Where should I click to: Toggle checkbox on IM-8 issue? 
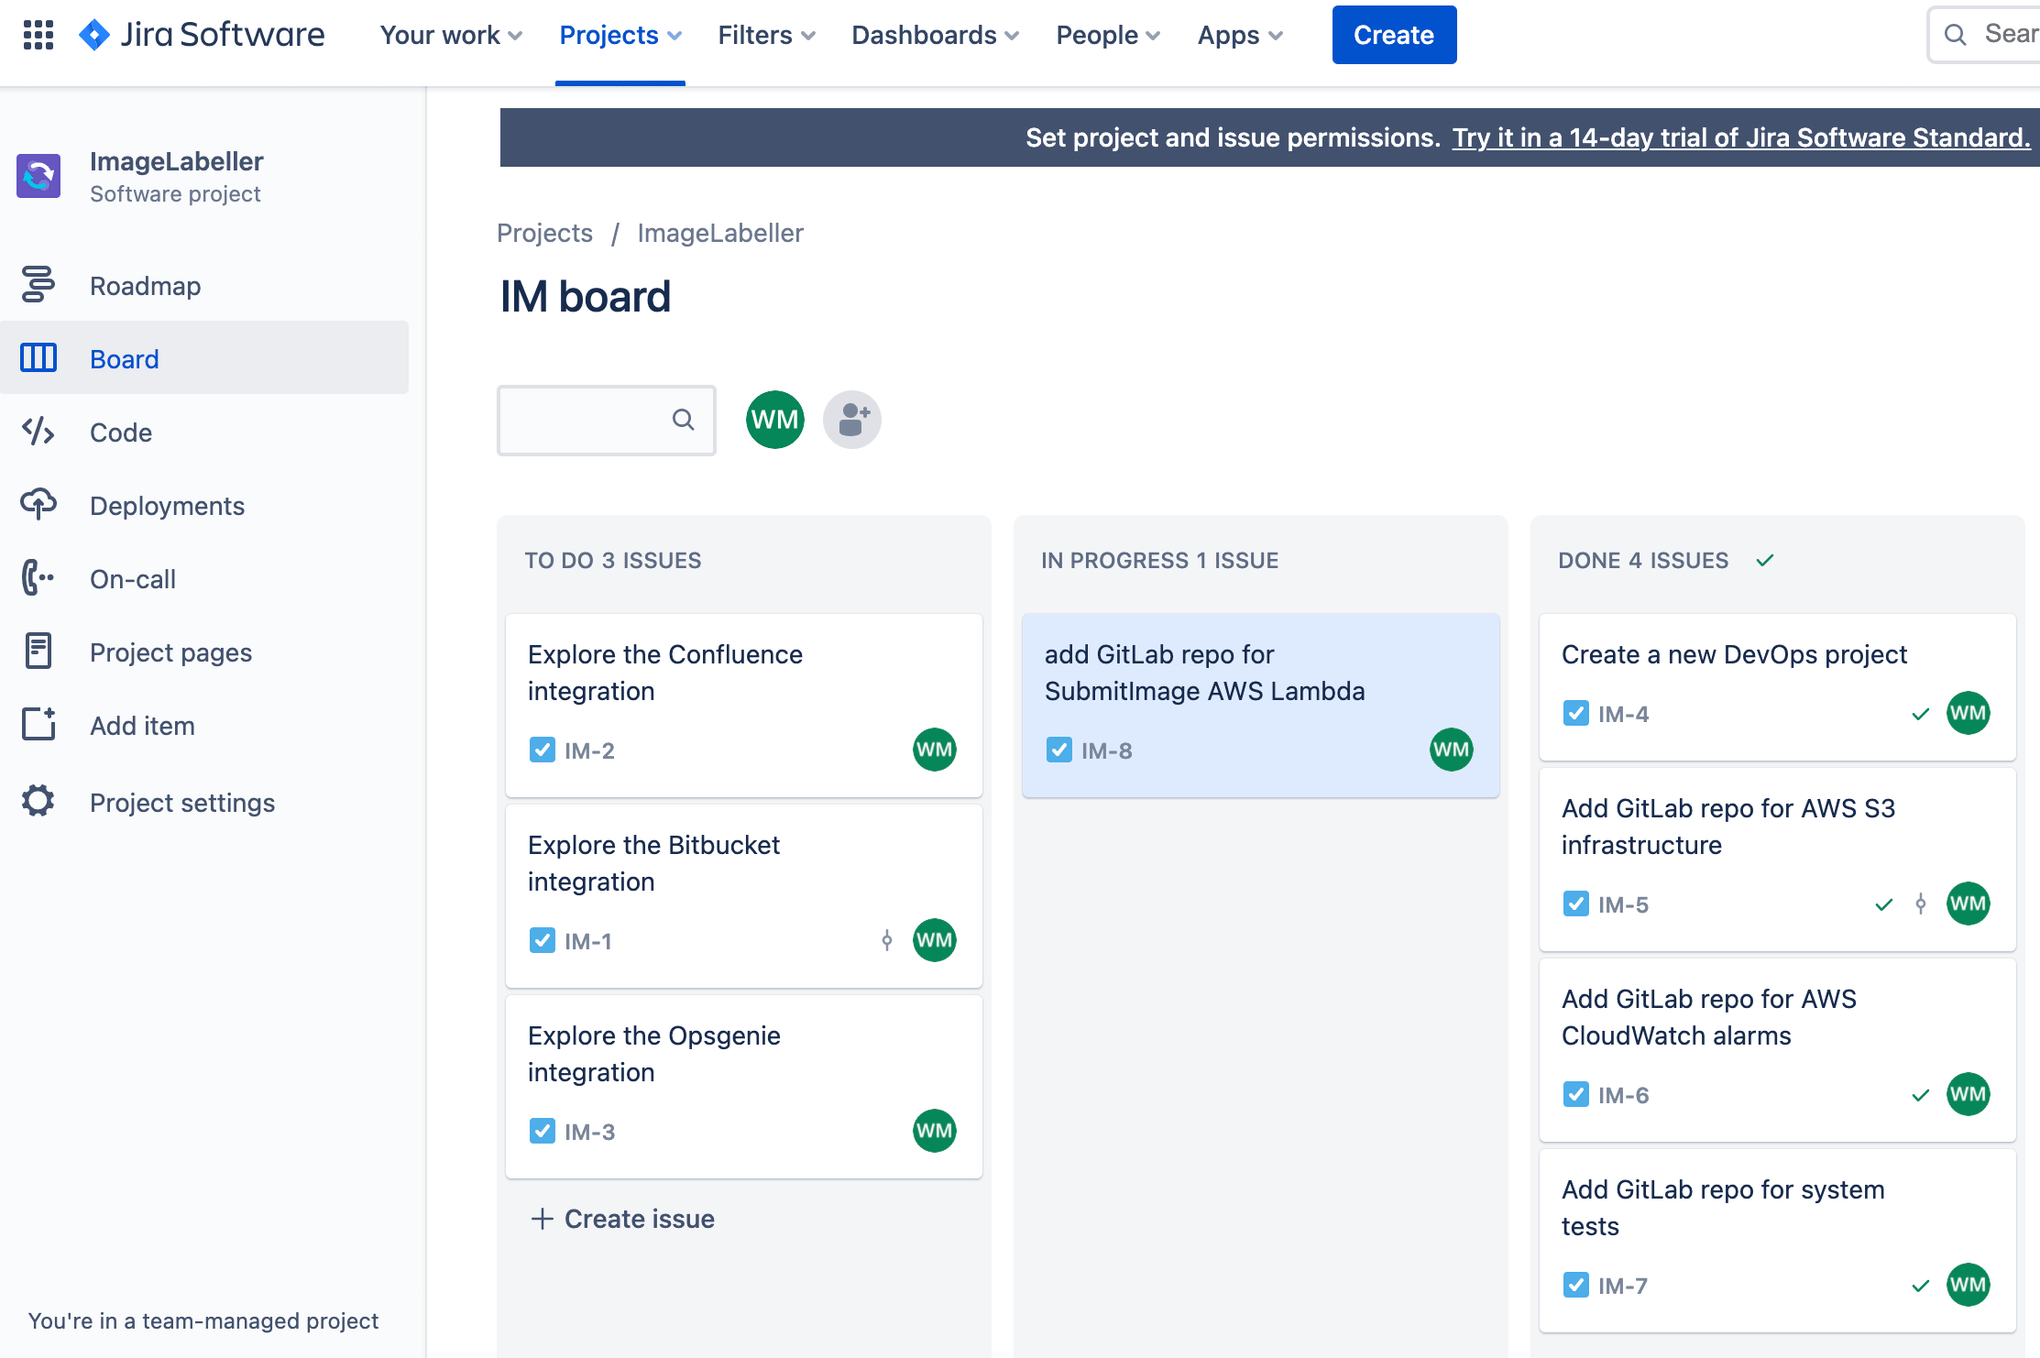(1058, 749)
